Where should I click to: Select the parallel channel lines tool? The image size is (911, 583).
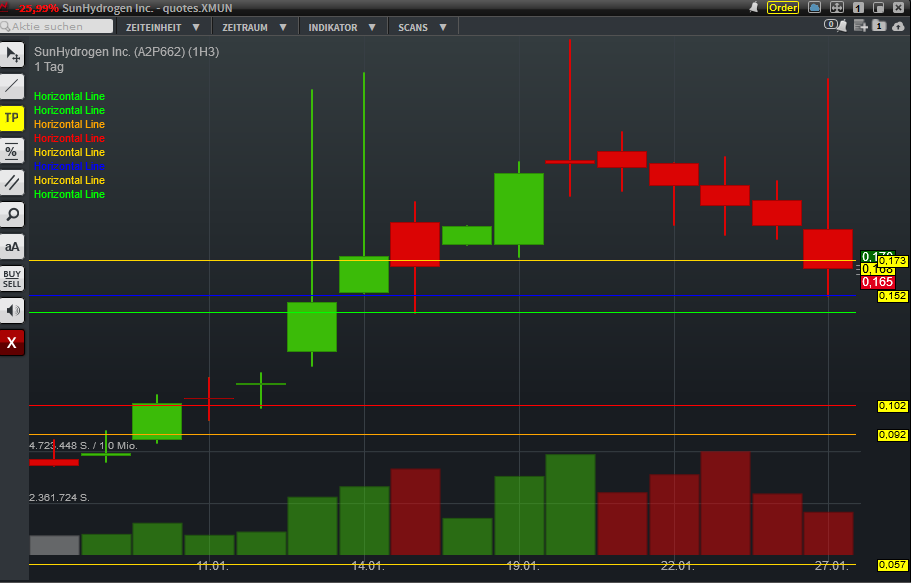(x=12, y=183)
